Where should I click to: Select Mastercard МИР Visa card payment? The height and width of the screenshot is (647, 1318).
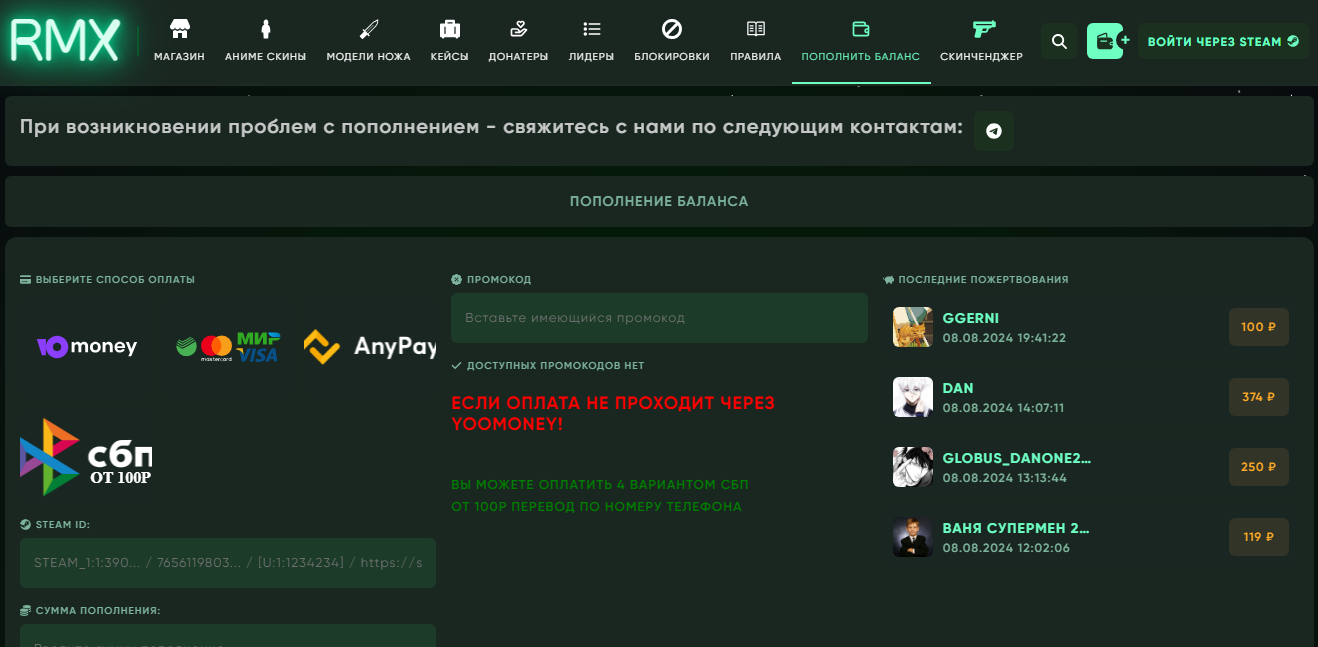[227, 347]
